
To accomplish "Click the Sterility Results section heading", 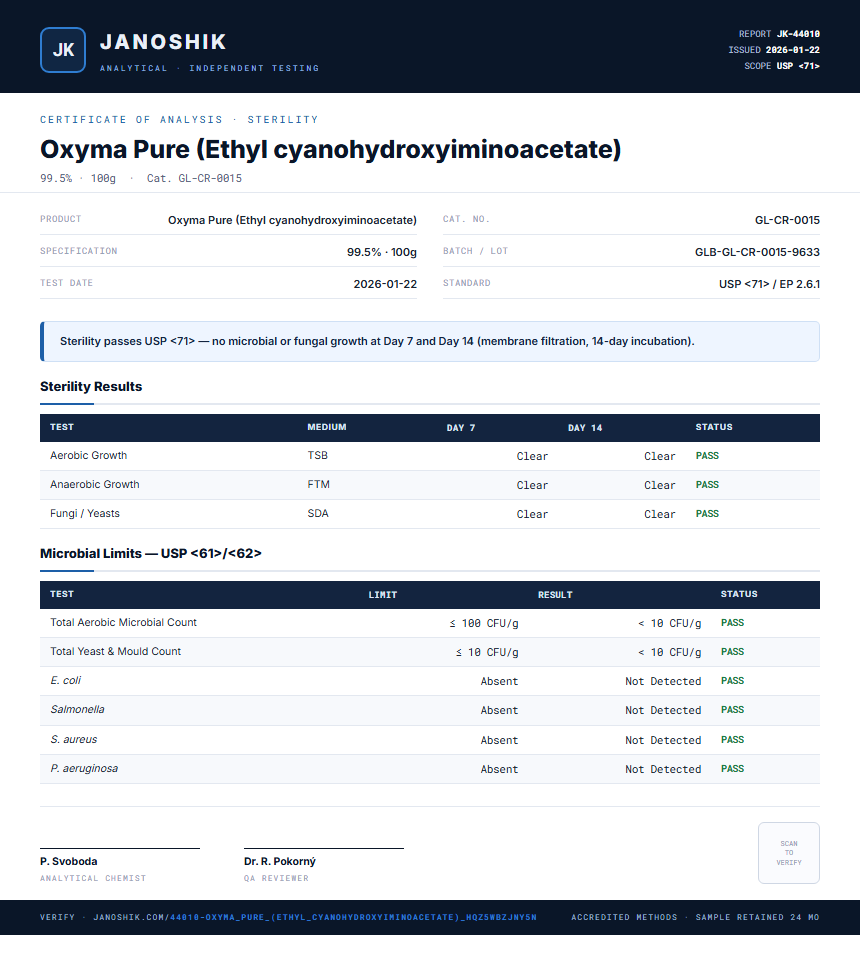I will pyautogui.click(x=91, y=386).
